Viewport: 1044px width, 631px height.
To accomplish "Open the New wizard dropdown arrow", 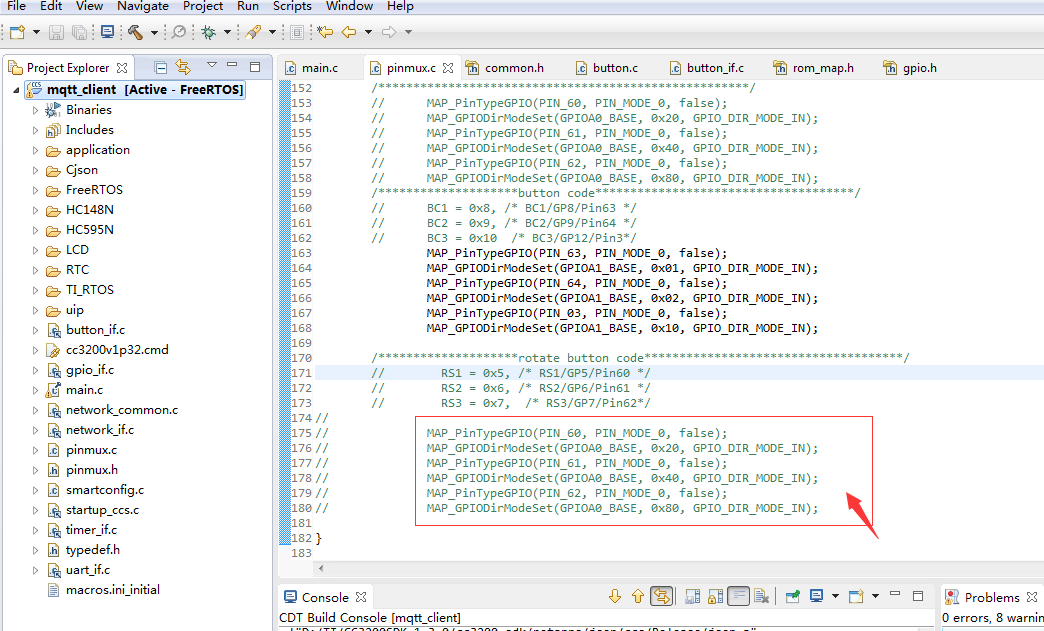I will click(x=36, y=32).
